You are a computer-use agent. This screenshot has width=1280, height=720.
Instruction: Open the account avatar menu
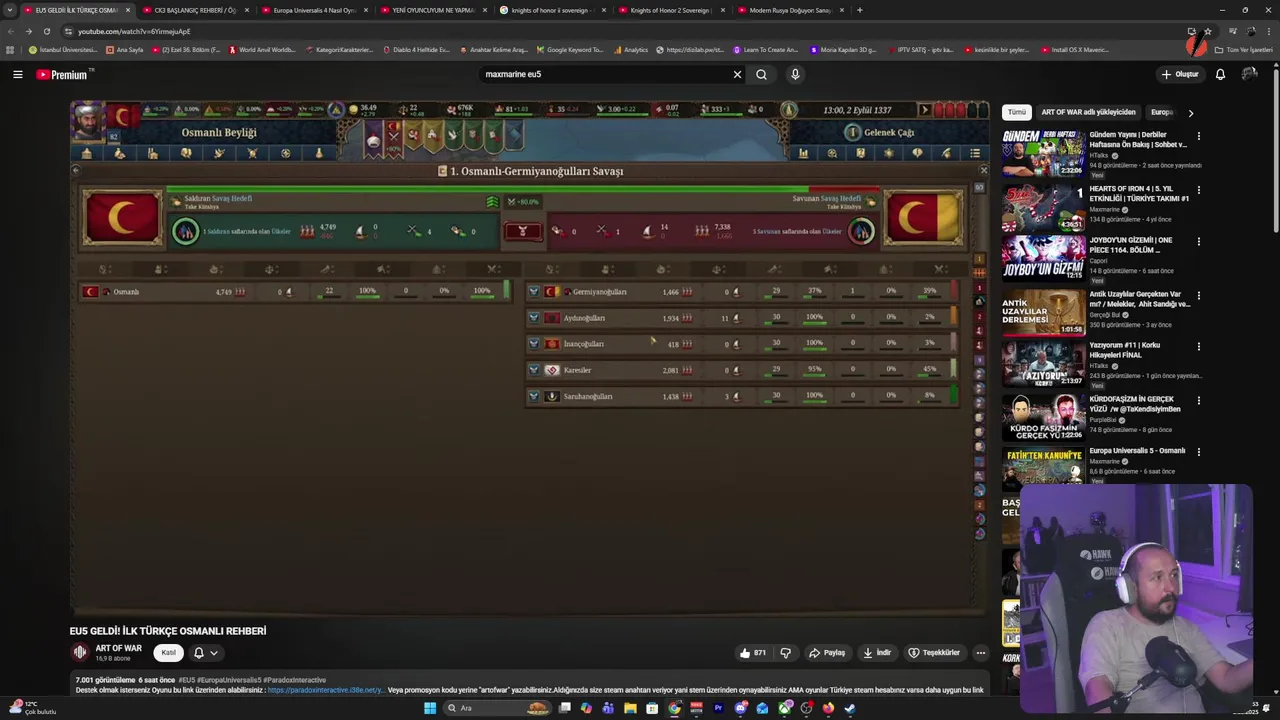click(x=1249, y=74)
